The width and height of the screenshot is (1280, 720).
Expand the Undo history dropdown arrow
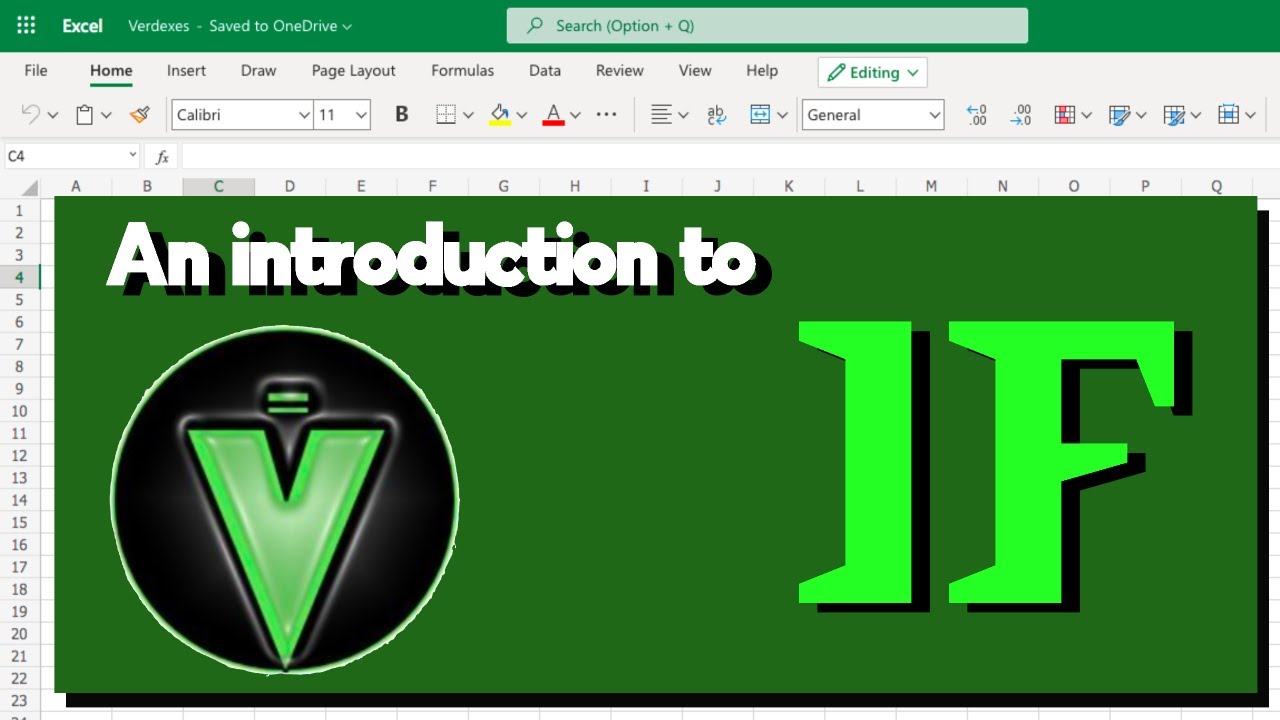pyautogui.click(x=53, y=116)
